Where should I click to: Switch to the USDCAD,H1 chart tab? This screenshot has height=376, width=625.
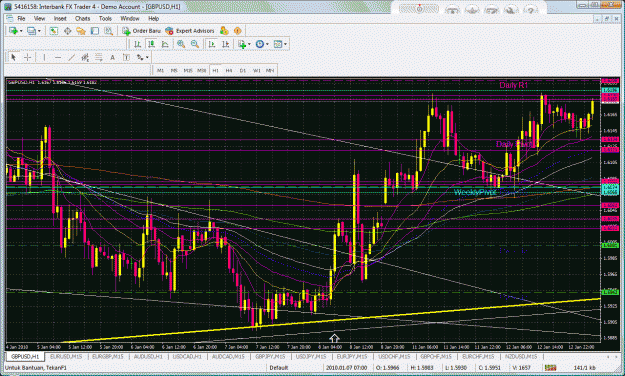tap(187, 356)
